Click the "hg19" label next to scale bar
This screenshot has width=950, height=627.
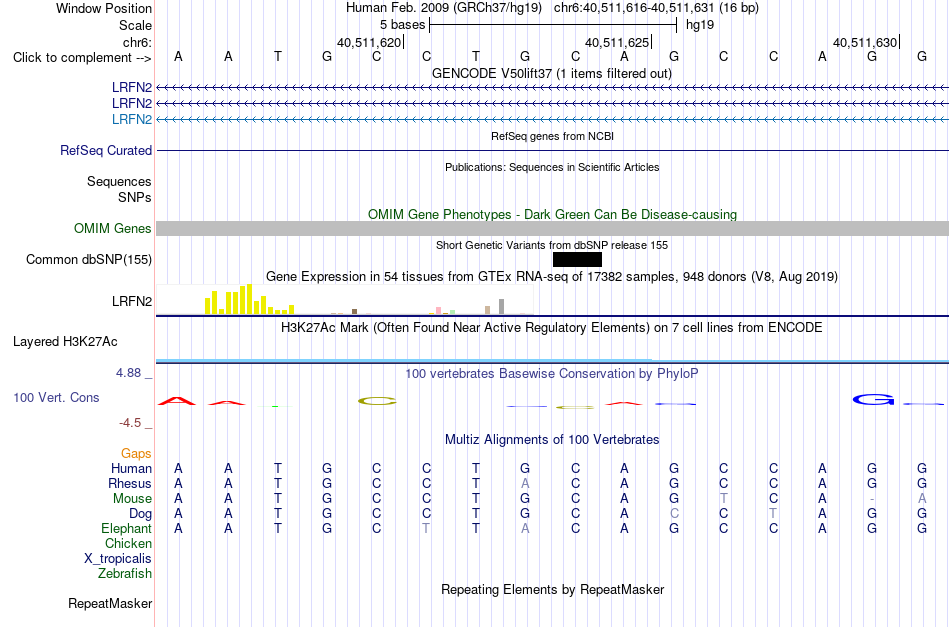pos(700,25)
